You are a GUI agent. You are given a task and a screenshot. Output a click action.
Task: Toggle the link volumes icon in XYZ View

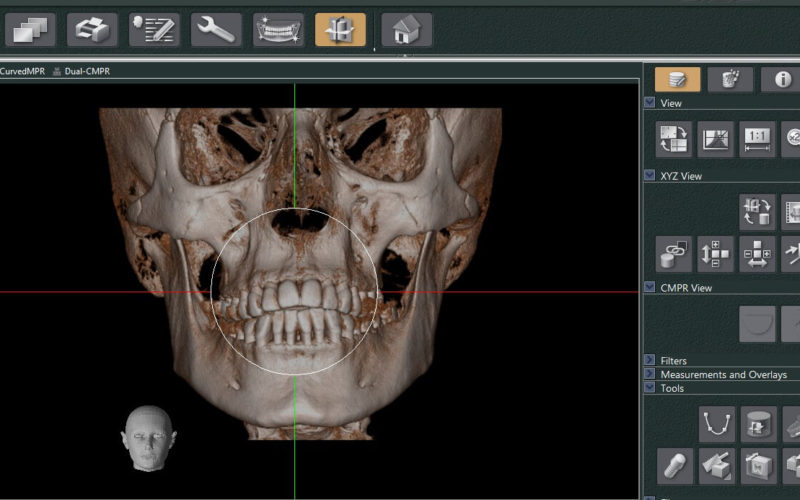pyautogui.click(x=675, y=254)
